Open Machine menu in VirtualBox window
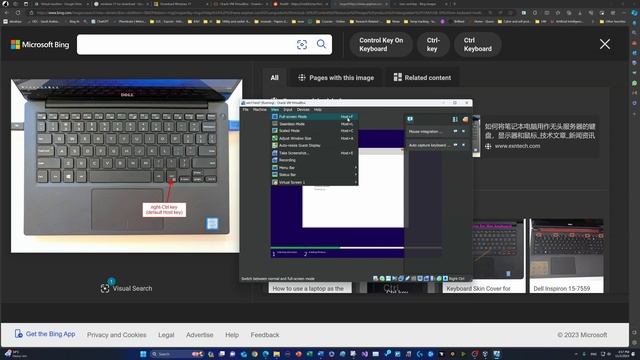This screenshot has width=640, height=360. (260, 110)
